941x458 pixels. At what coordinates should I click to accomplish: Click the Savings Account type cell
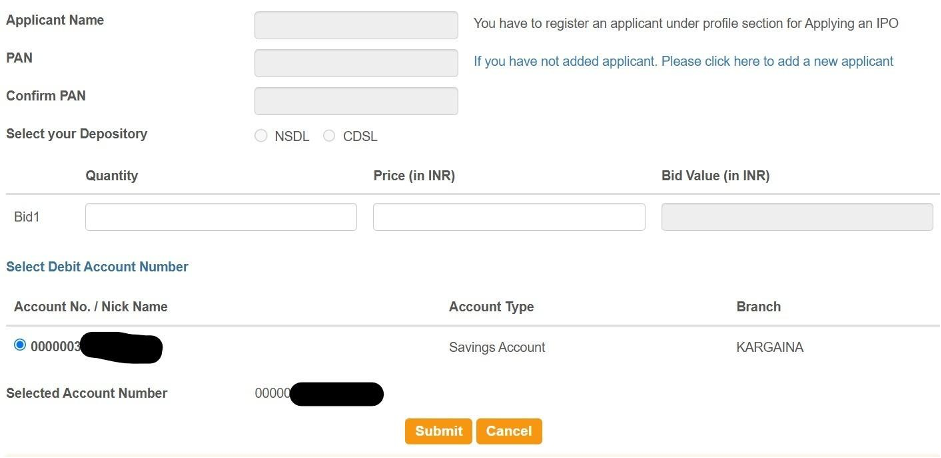pyautogui.click(x=497, y=348)
